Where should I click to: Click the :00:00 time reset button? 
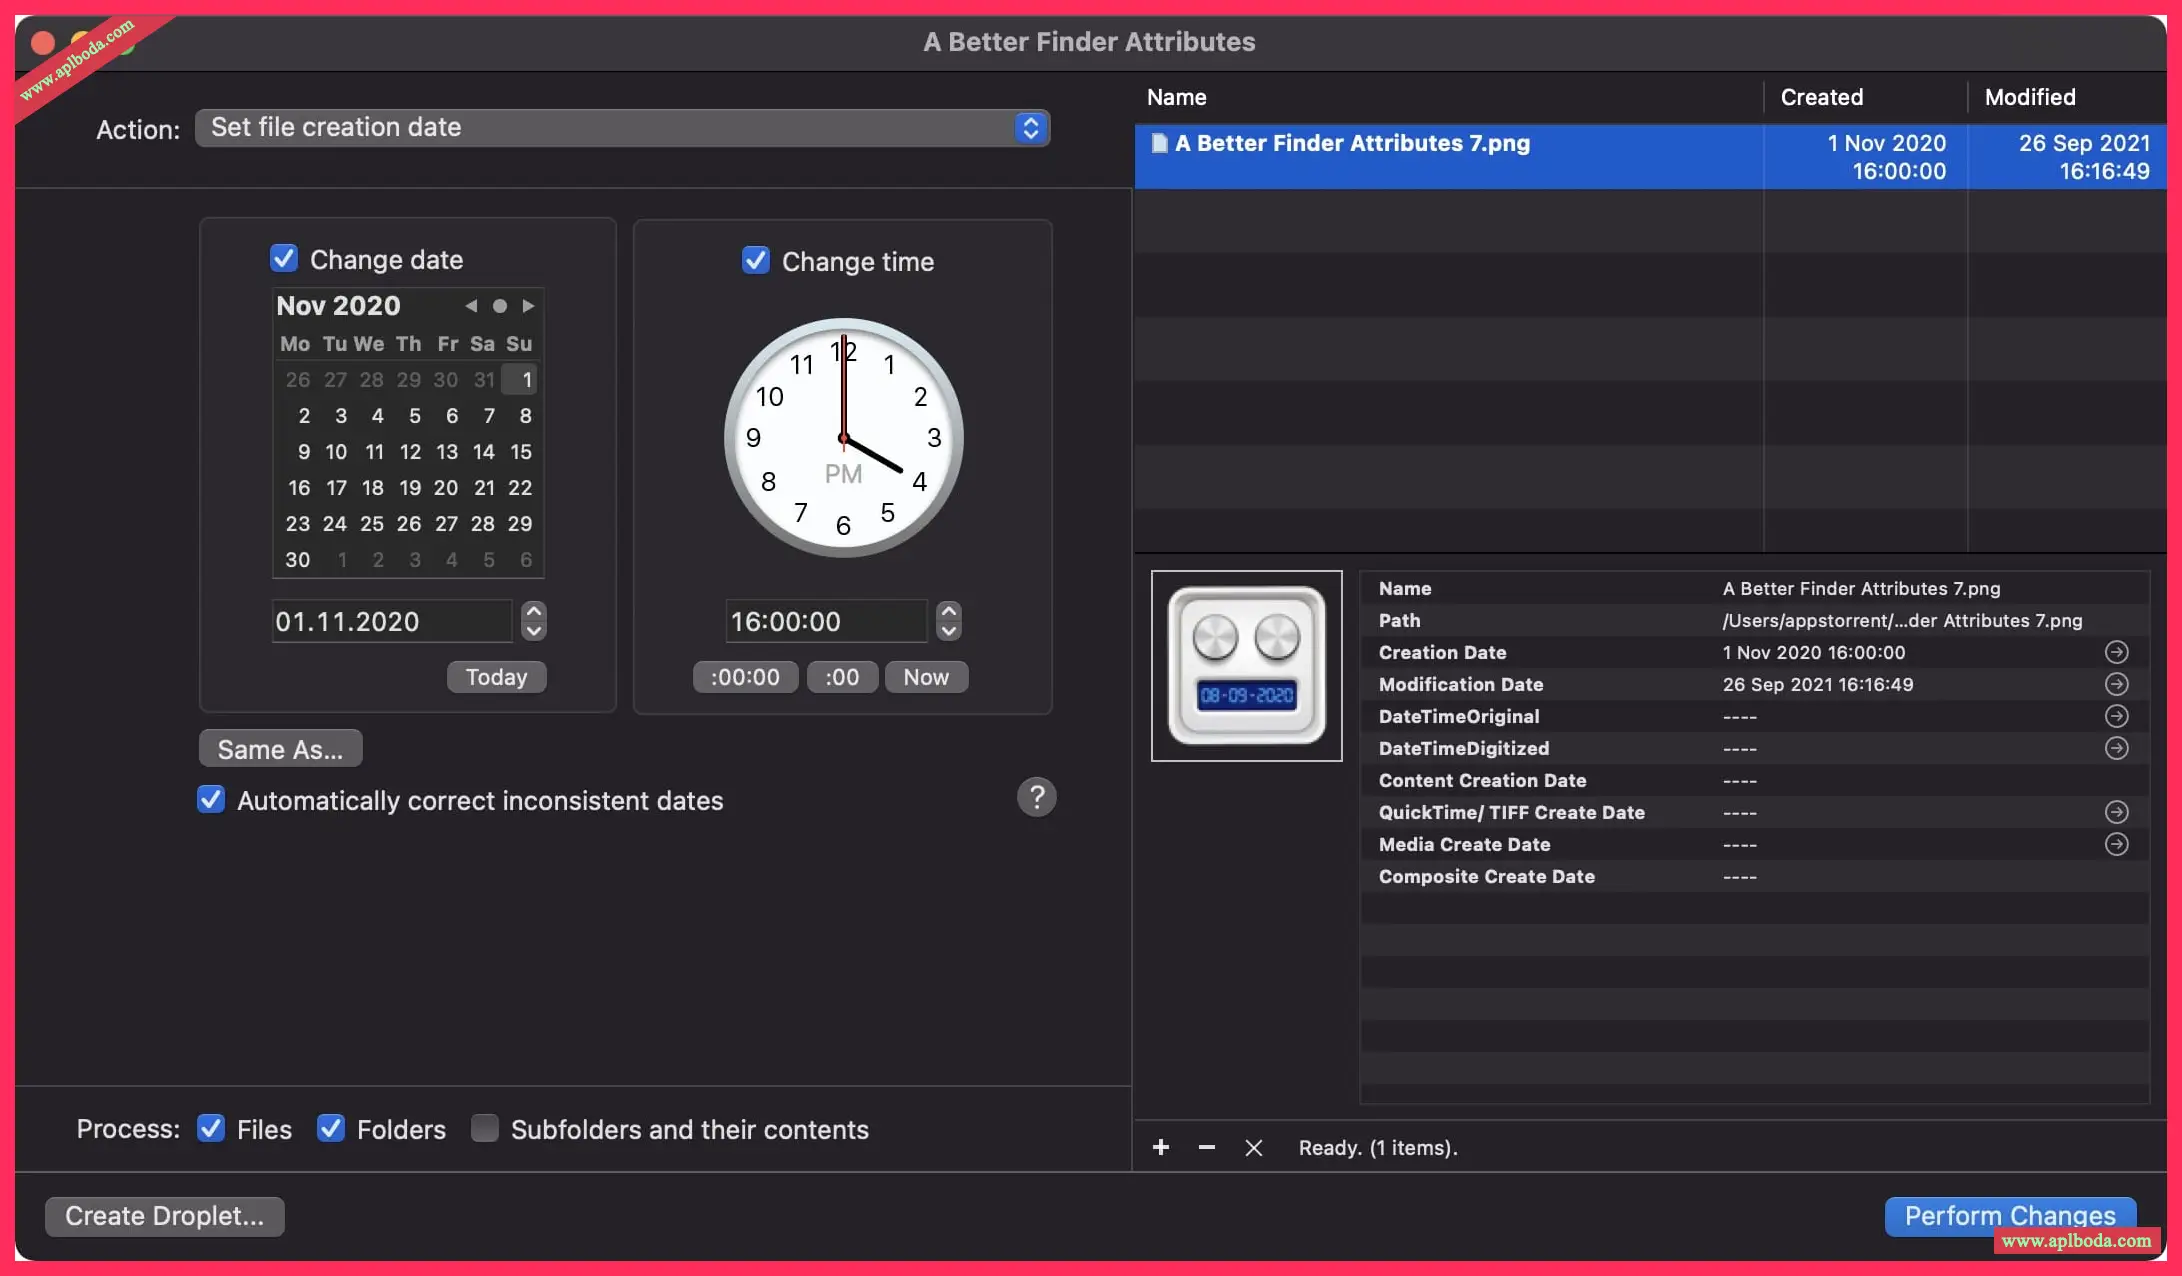[745, 677]
